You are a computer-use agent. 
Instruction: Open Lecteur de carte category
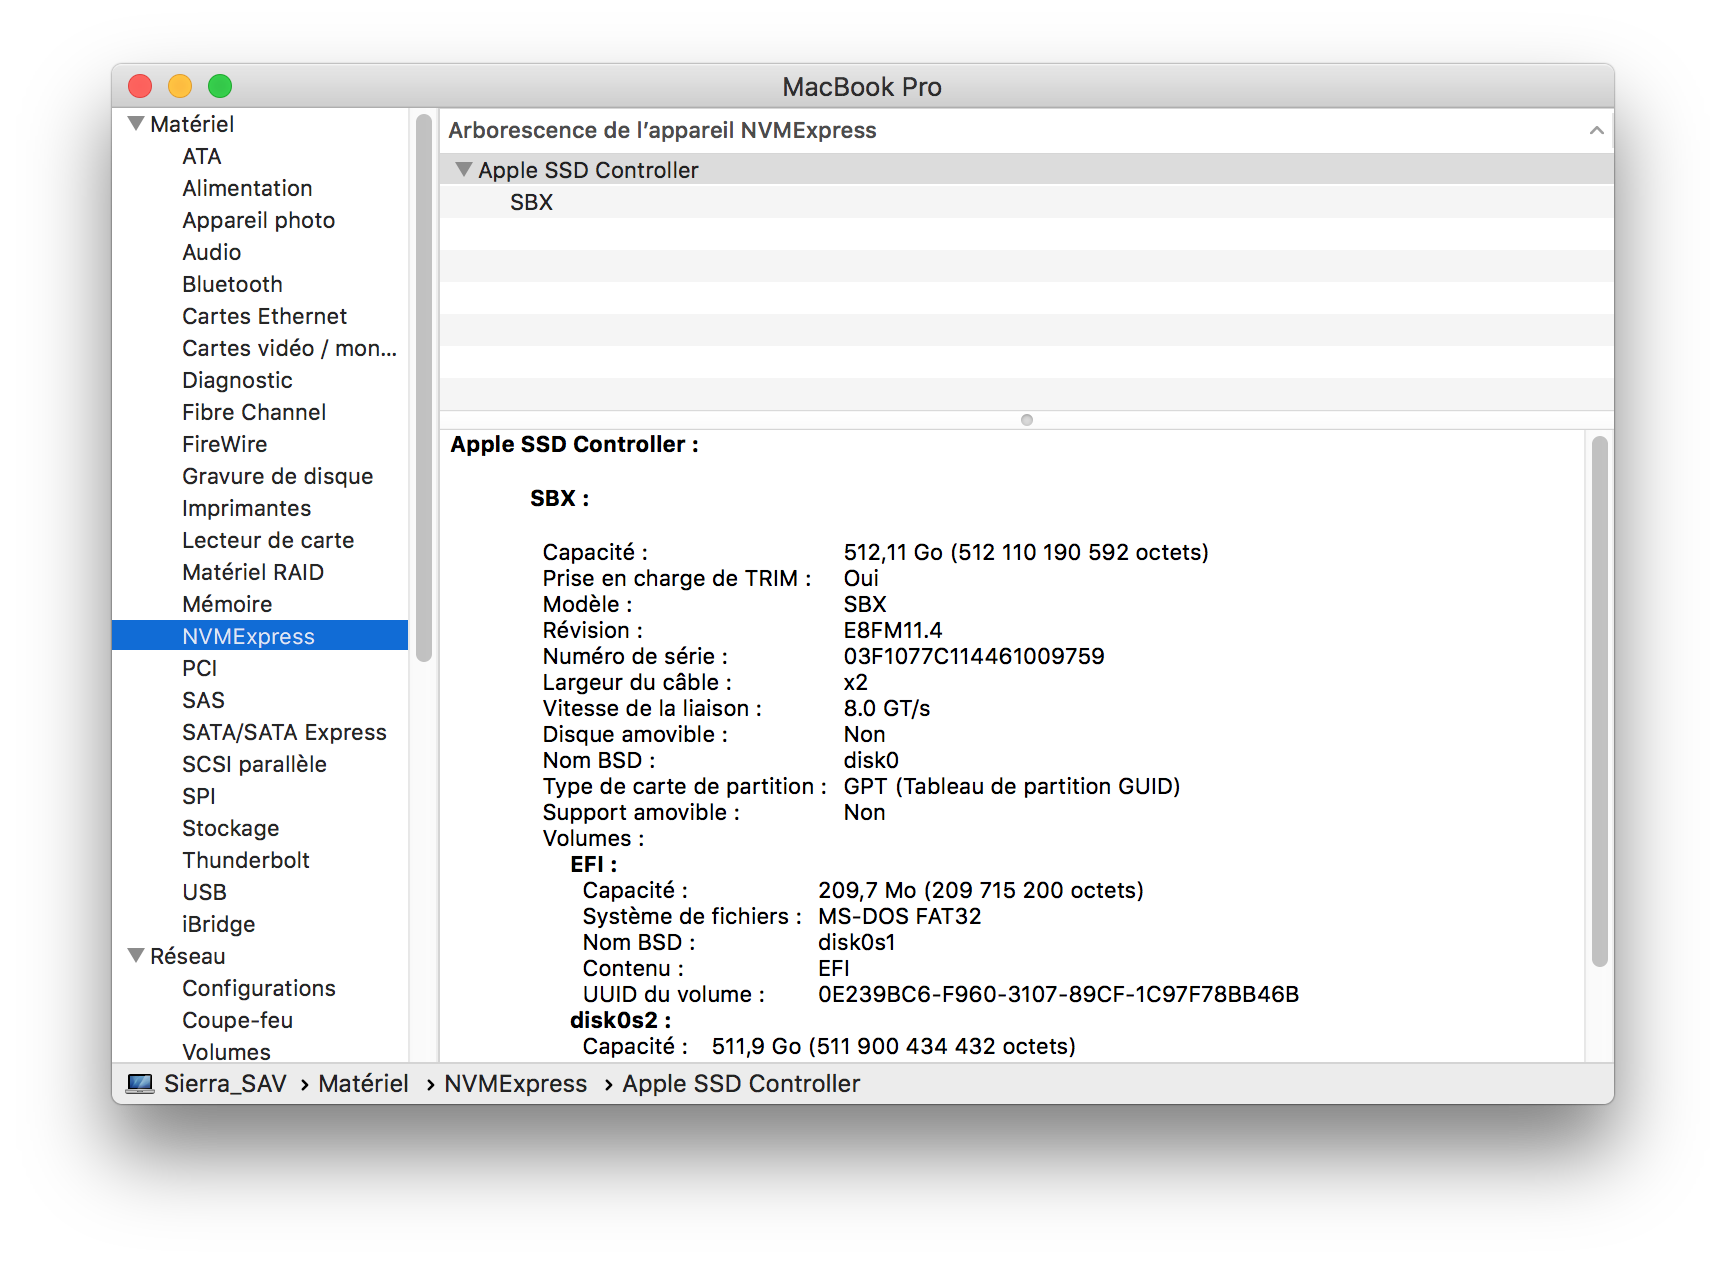(268, 540)
